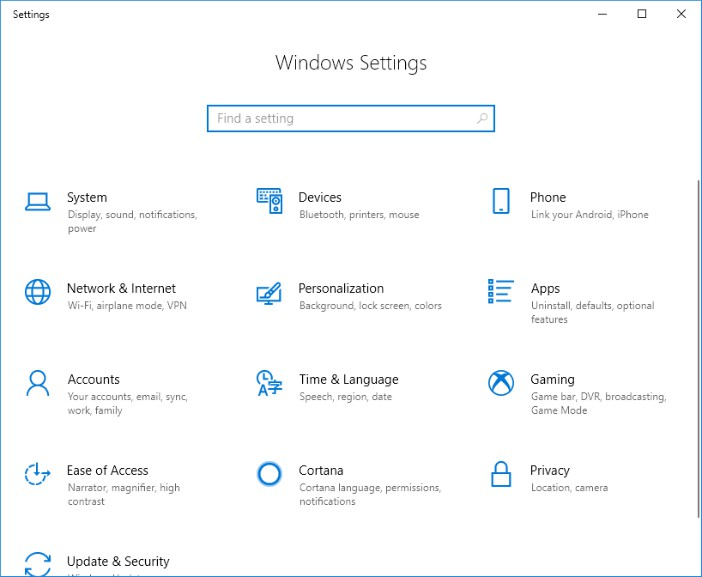Click 'Location, camera' description

tap(569, 487)
